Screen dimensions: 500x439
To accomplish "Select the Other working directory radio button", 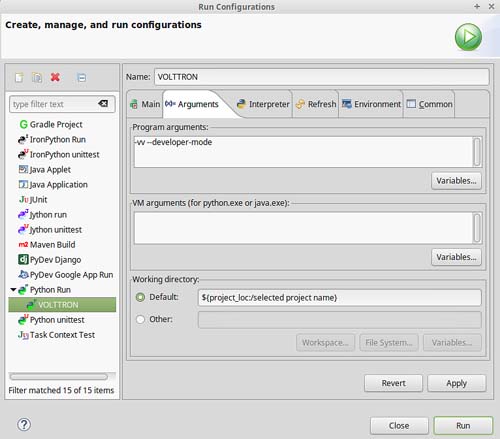I will (140, 319).
